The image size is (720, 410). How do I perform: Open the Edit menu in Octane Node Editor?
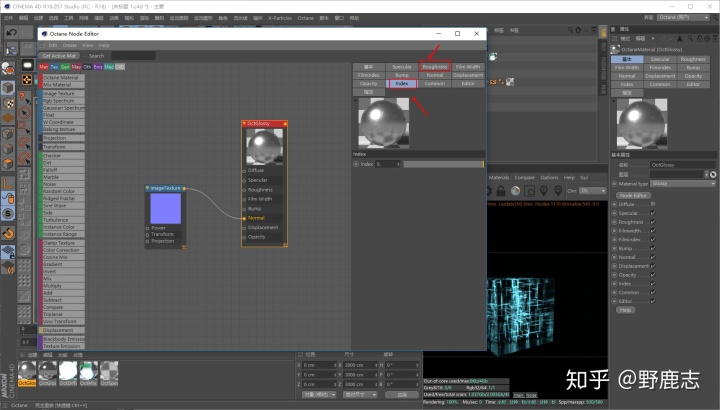point(53,45)
